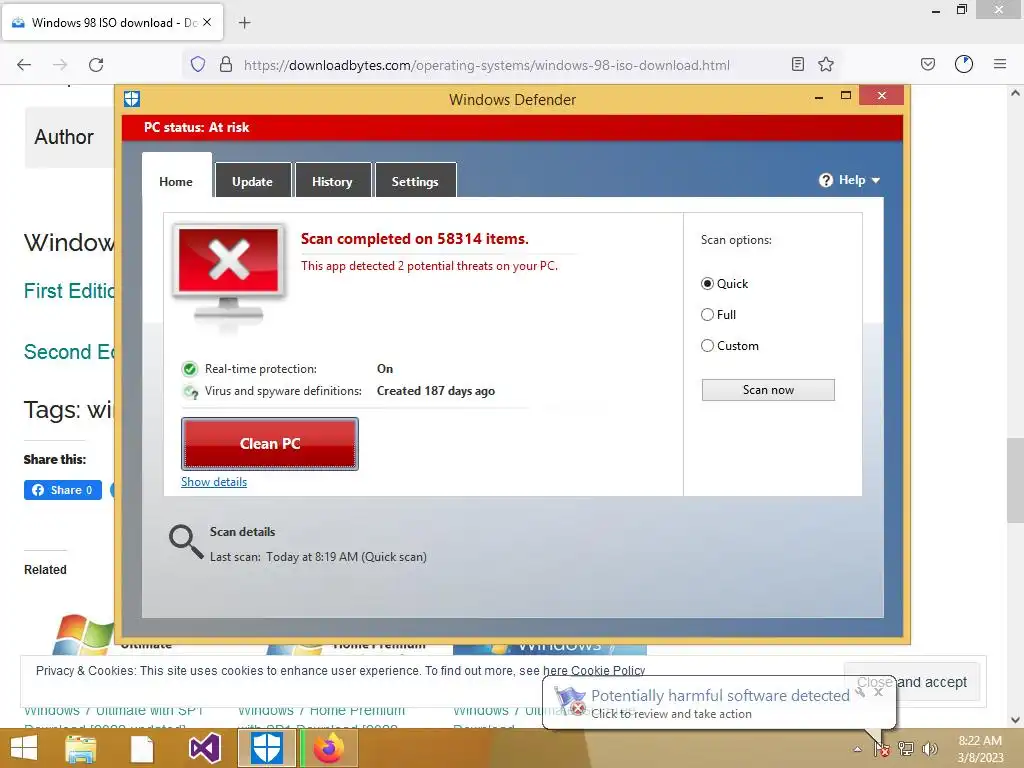This screenshot has height=768, width=1024.
Task: Click the Action Center flag tray icon
Action: tap(882, 749)
